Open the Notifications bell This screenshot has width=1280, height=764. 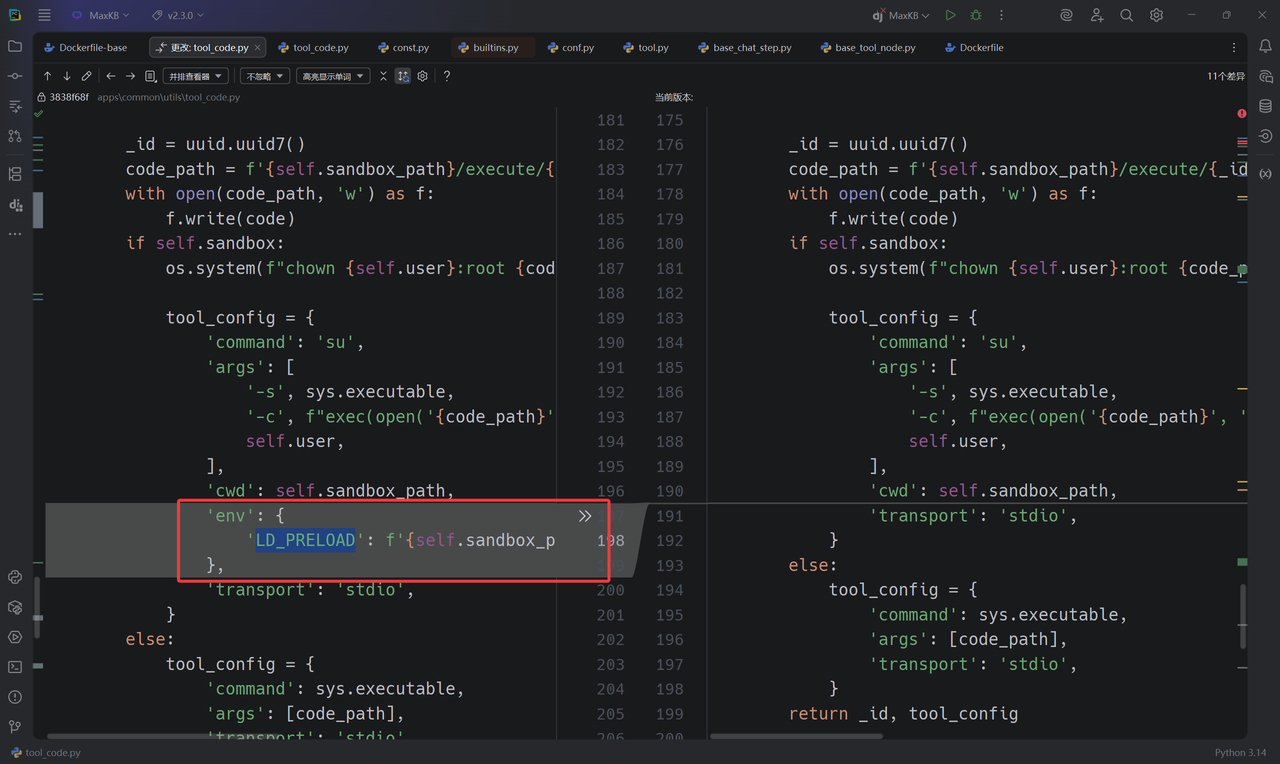[1265, 47]
